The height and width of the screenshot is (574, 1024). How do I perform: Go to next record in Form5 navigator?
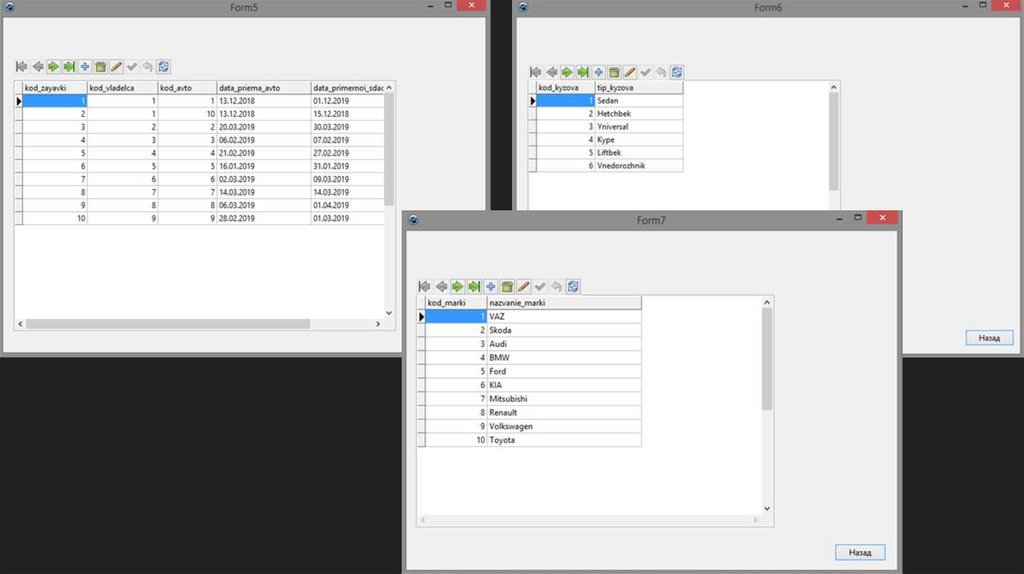[x=53, y=67]
